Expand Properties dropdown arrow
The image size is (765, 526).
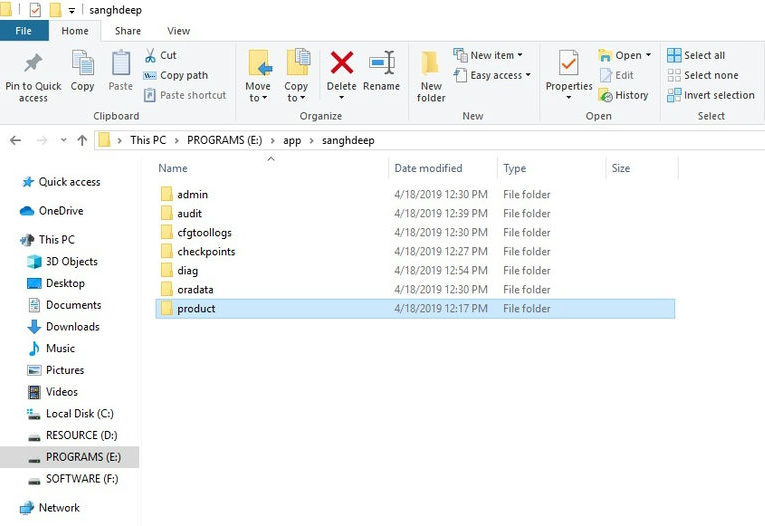(569, 98)
